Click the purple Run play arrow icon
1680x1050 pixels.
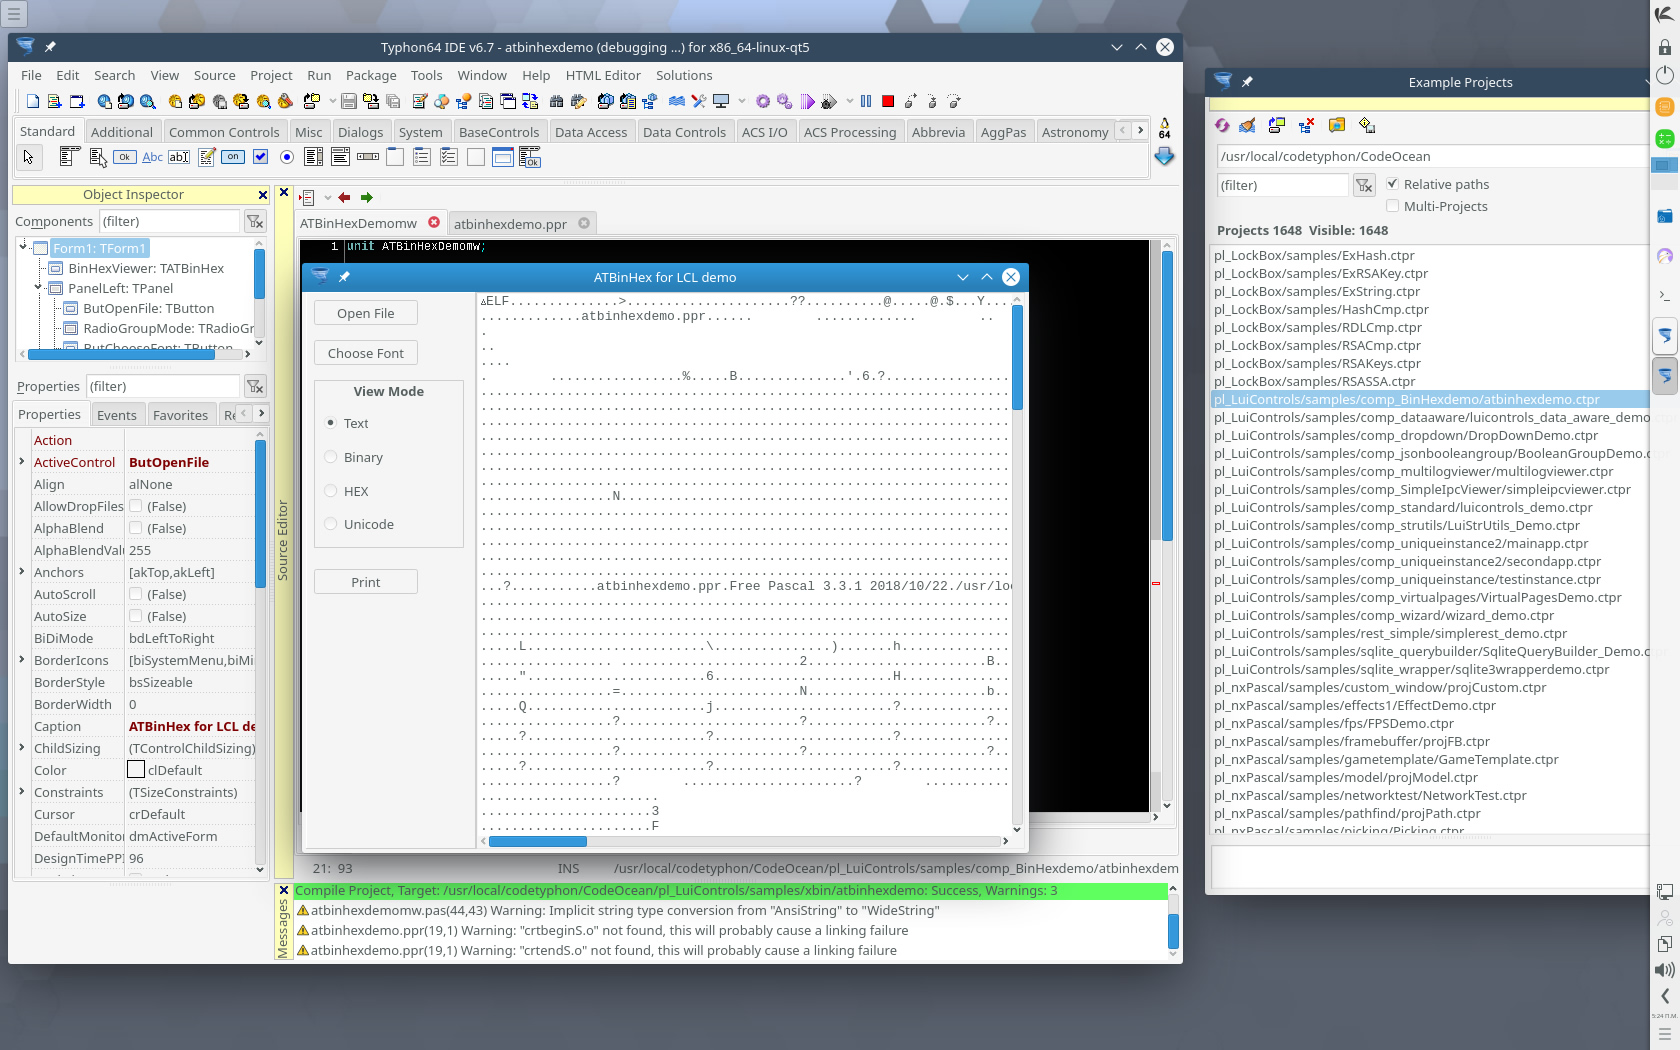(x=807, y=101)
